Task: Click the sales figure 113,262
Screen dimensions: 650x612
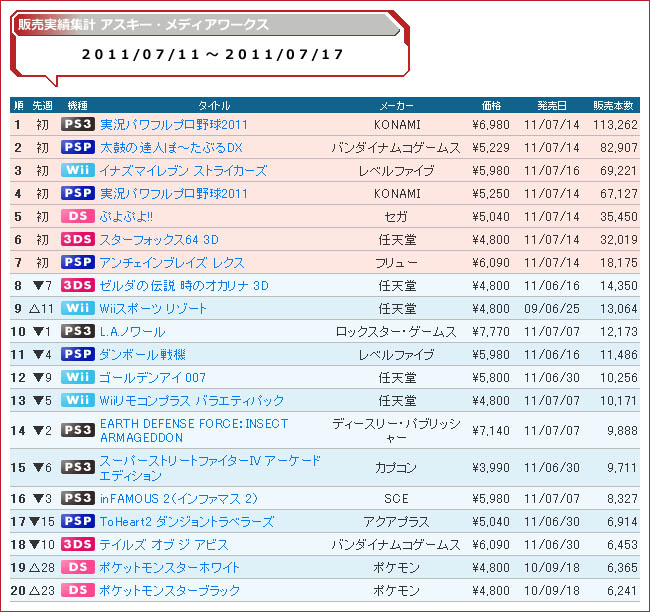Action: point(615,124)
